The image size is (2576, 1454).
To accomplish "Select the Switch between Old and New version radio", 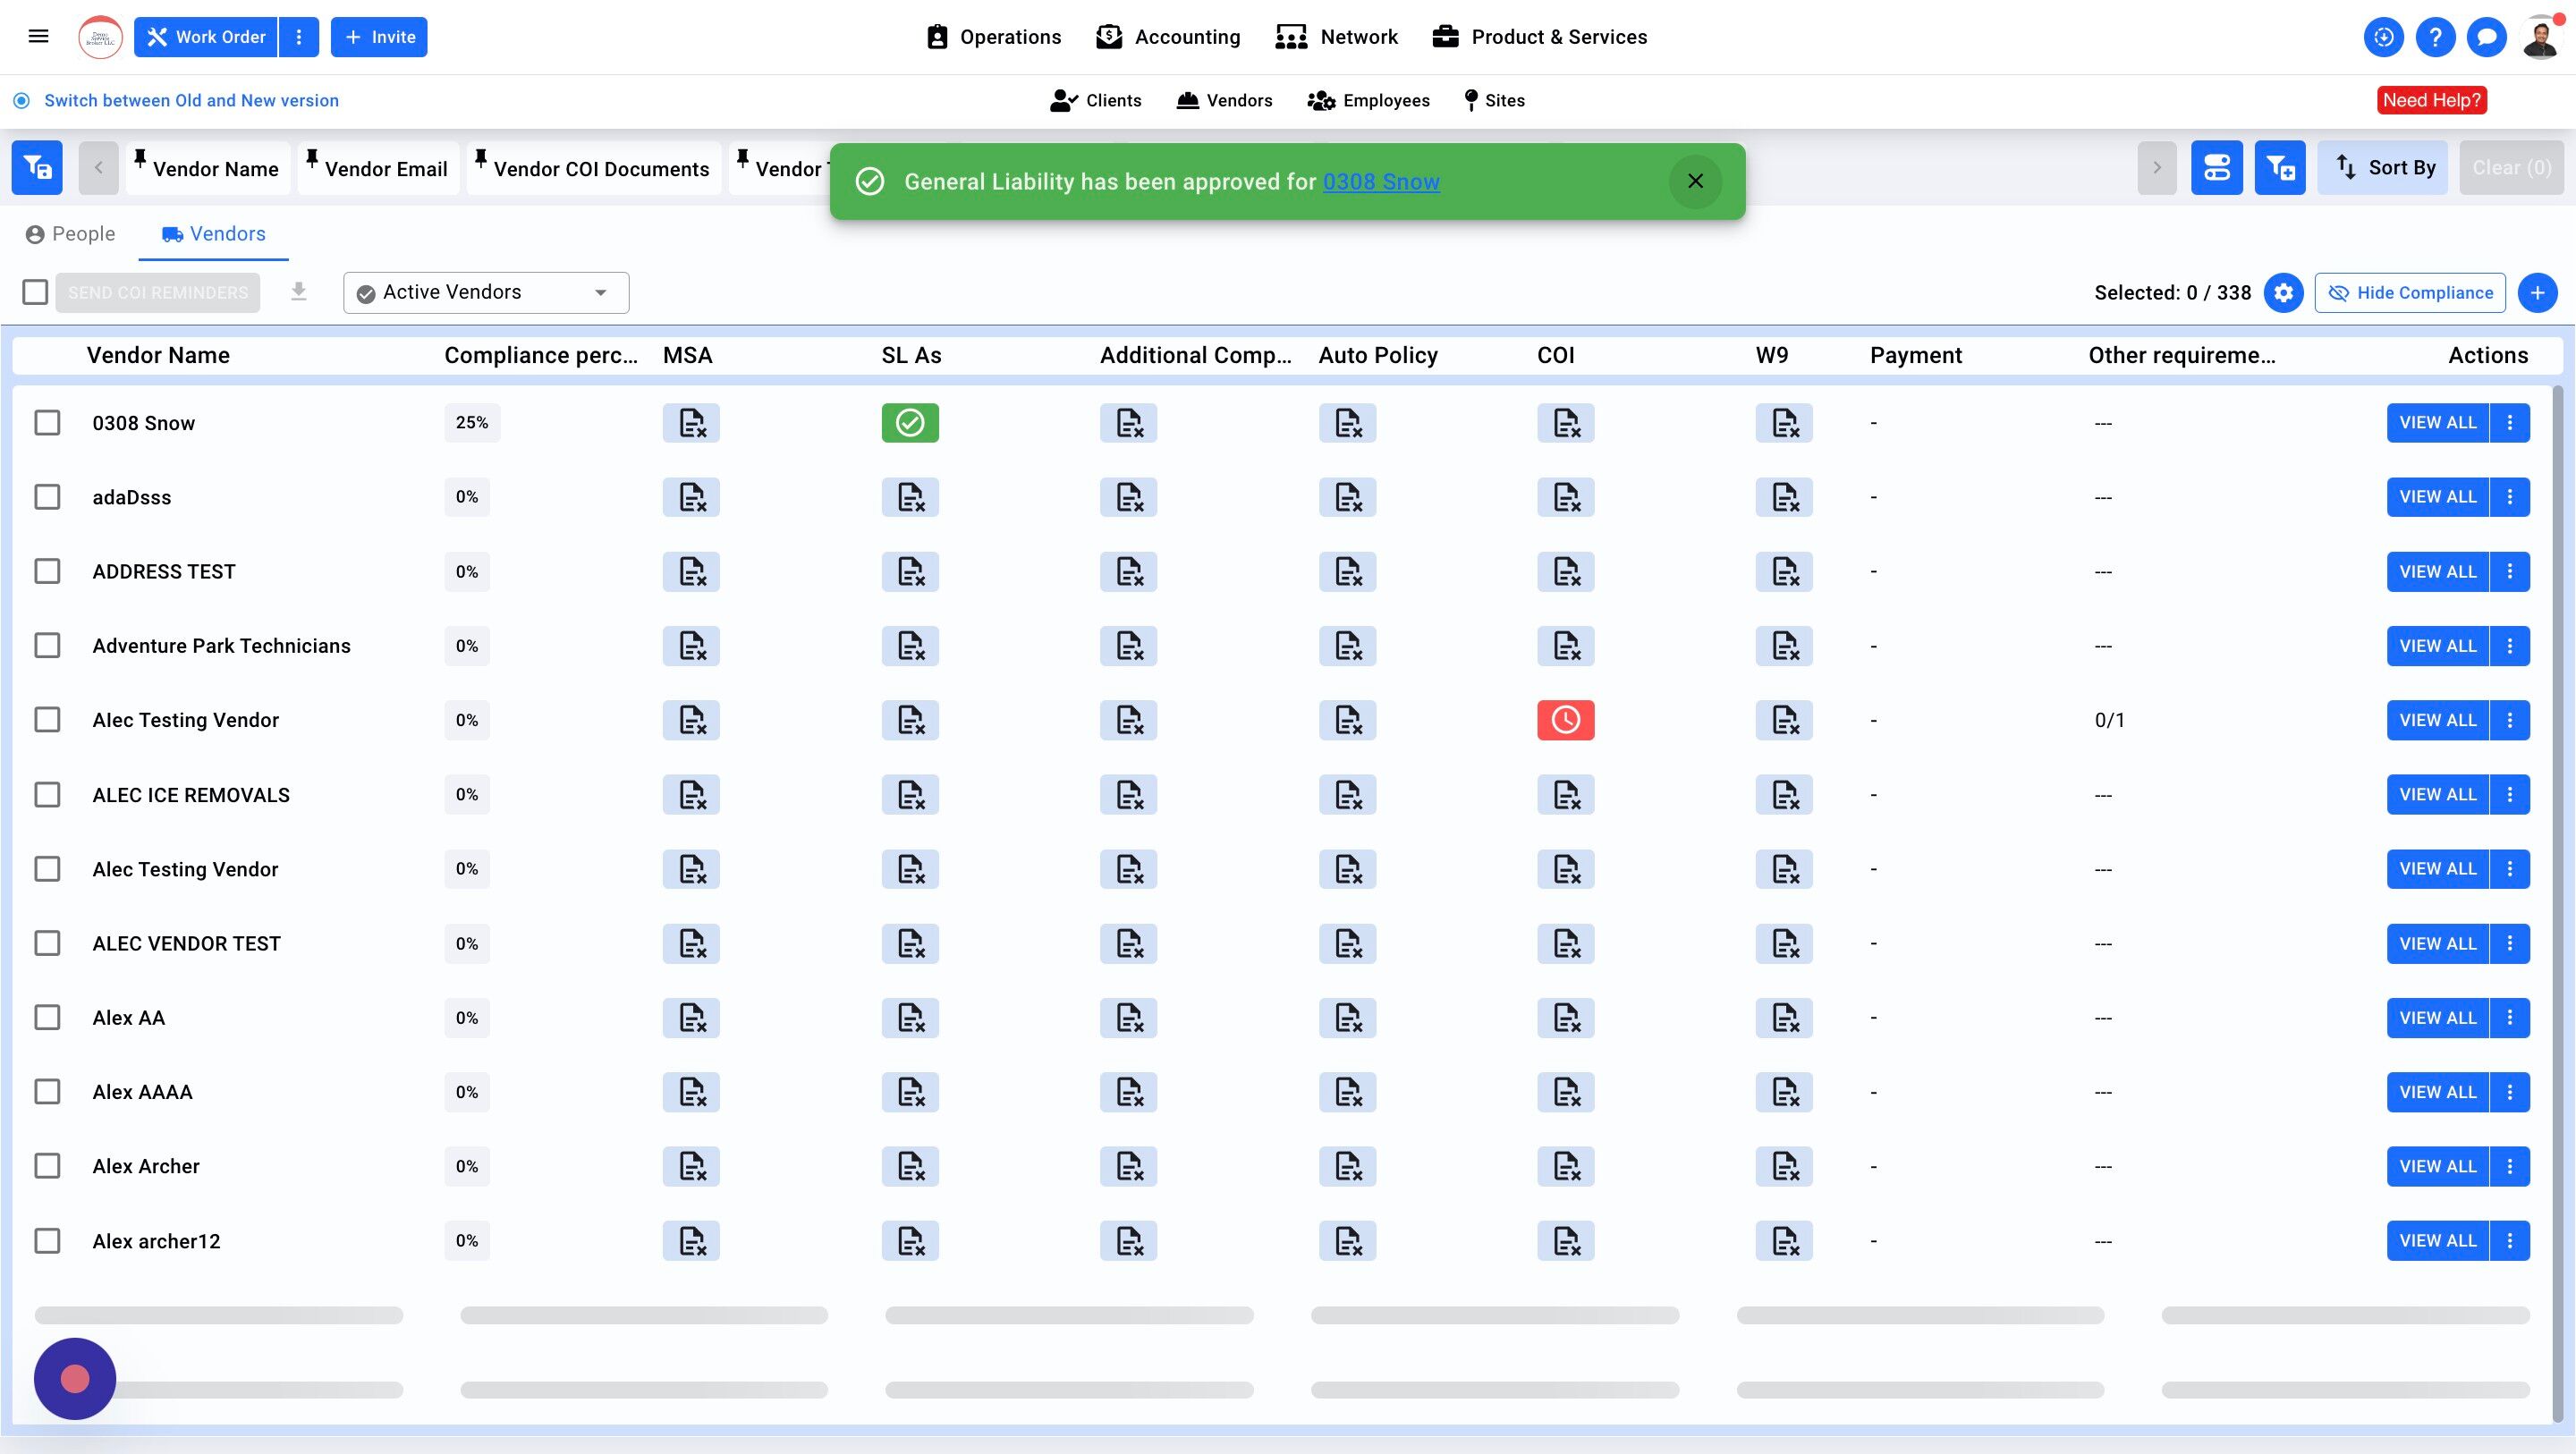I will point(22,100).
